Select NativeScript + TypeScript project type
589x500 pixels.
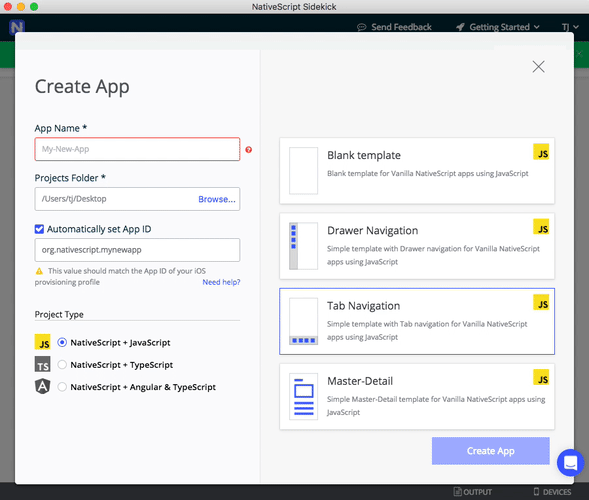point(62,364)
